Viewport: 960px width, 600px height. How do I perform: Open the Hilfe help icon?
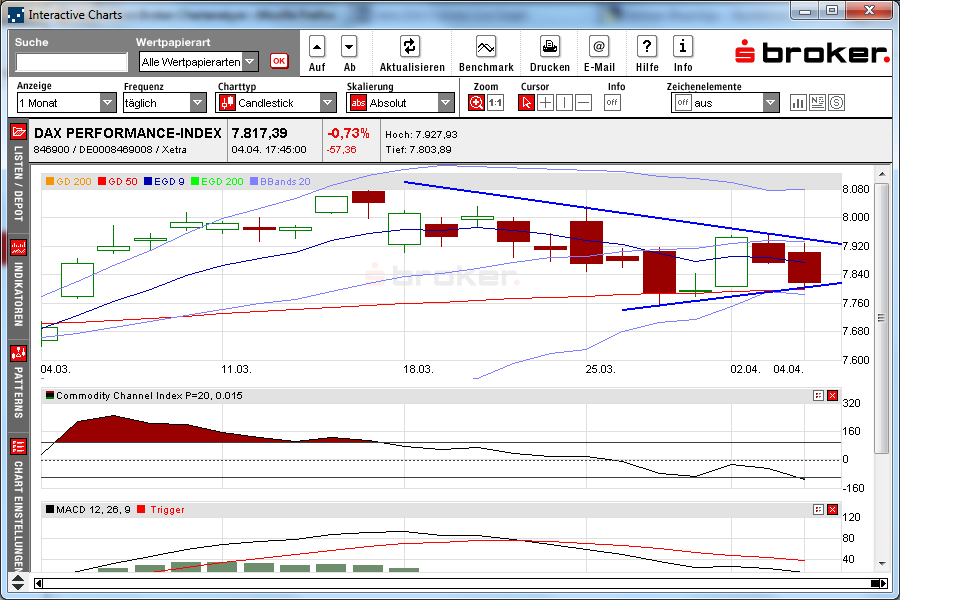(647, 47)
